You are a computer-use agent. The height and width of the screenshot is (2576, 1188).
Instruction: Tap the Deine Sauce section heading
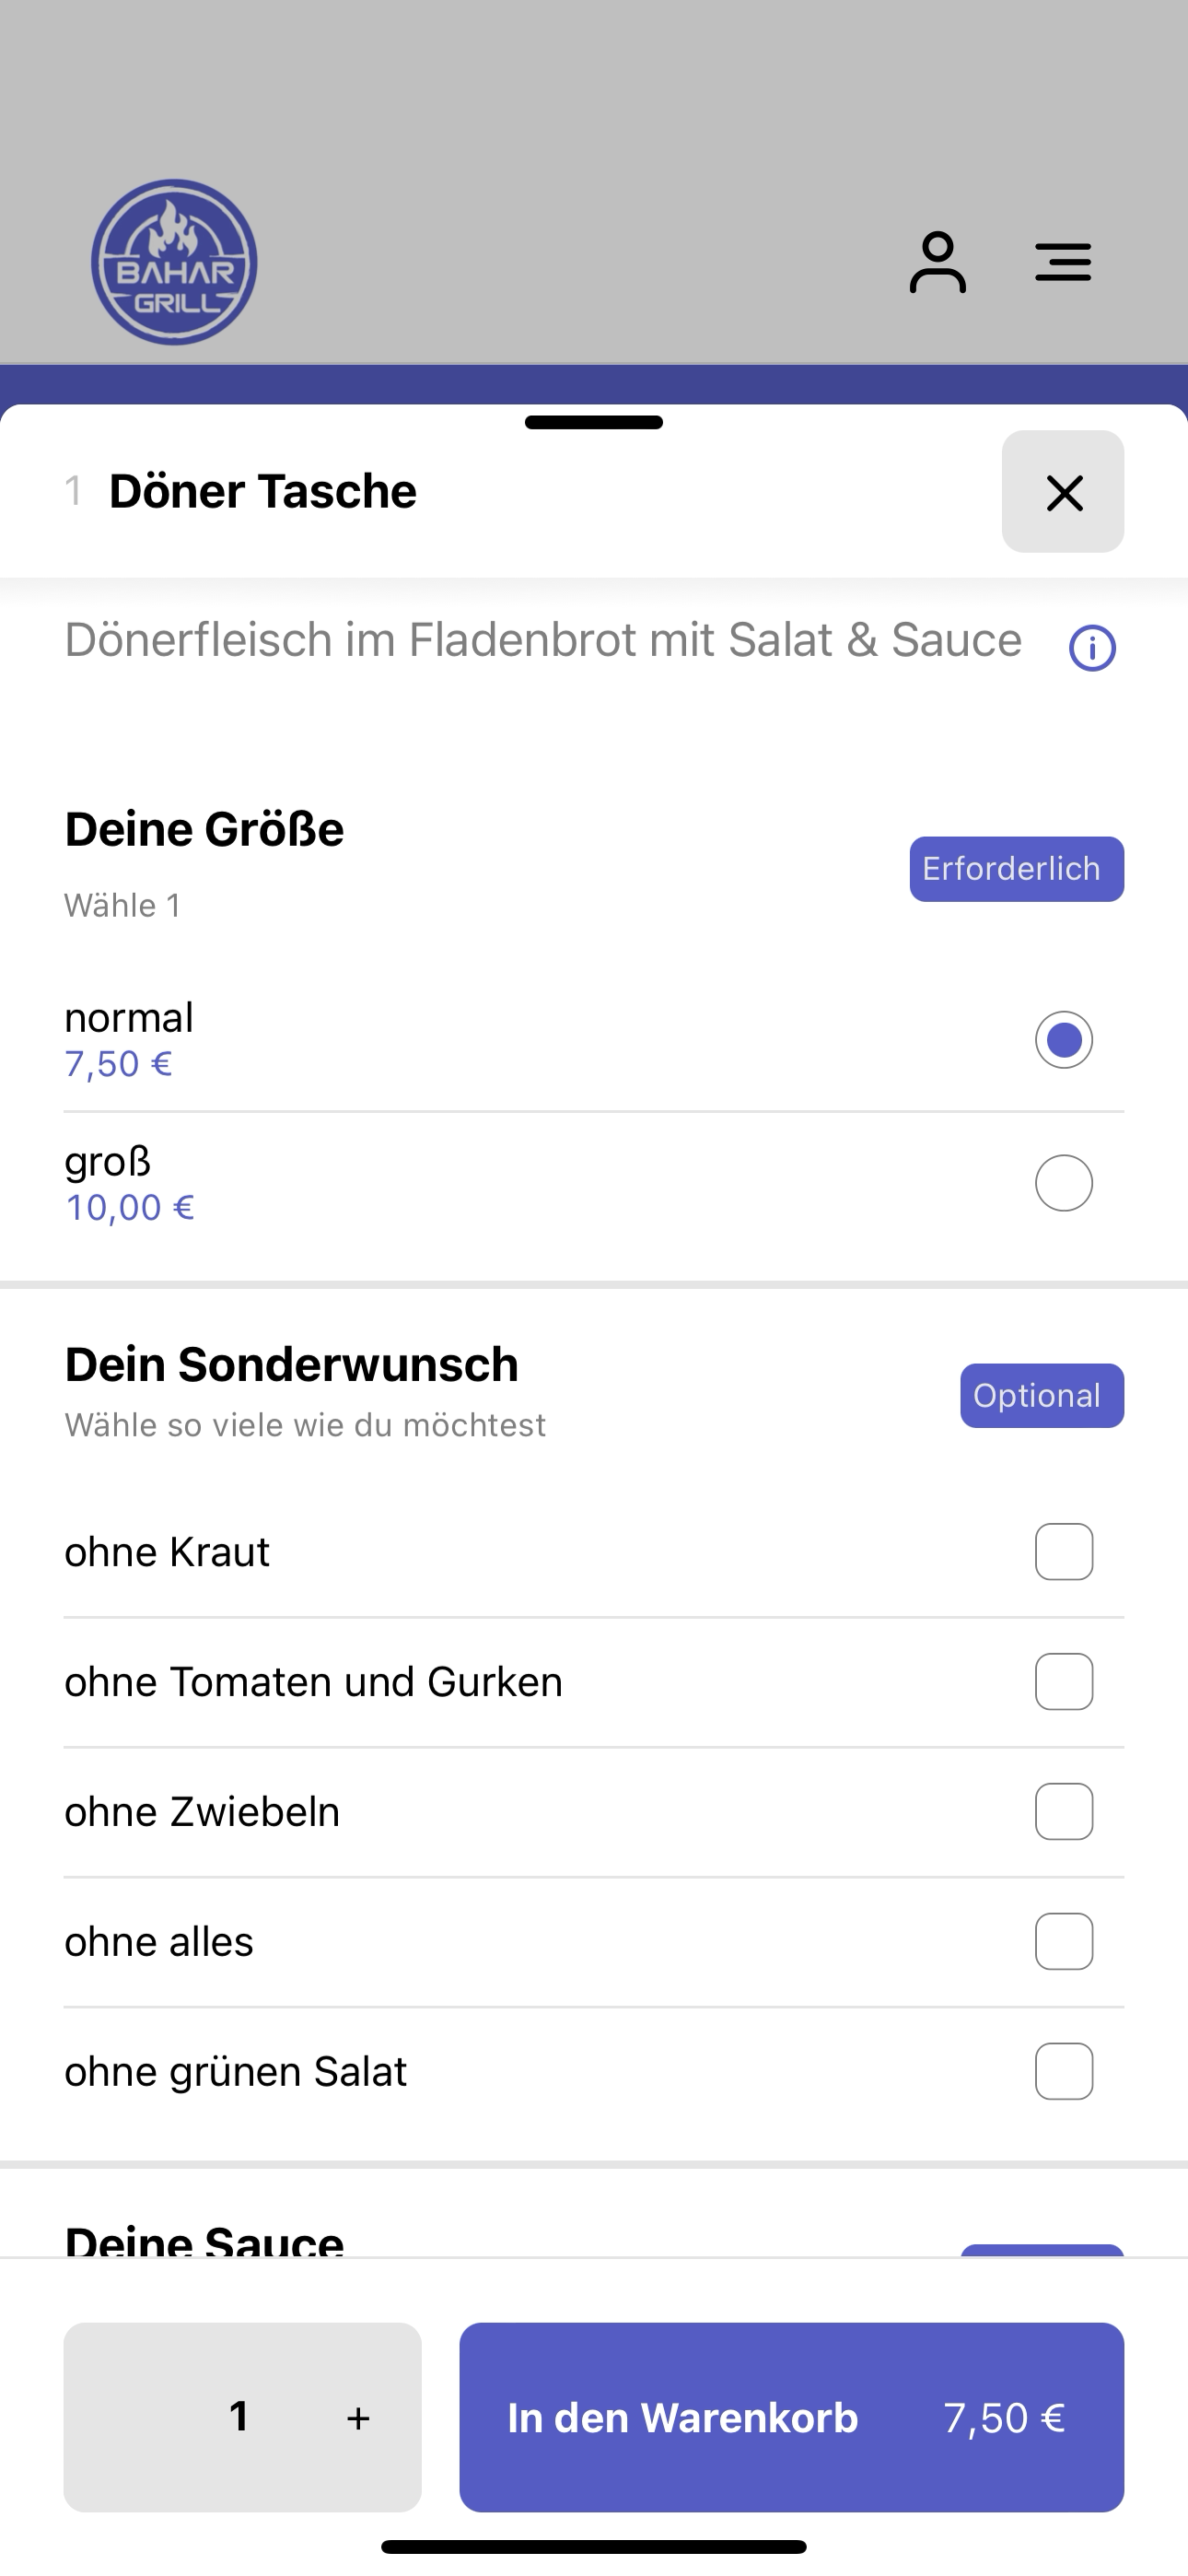pyautogui.click(x=204, y=2240)
